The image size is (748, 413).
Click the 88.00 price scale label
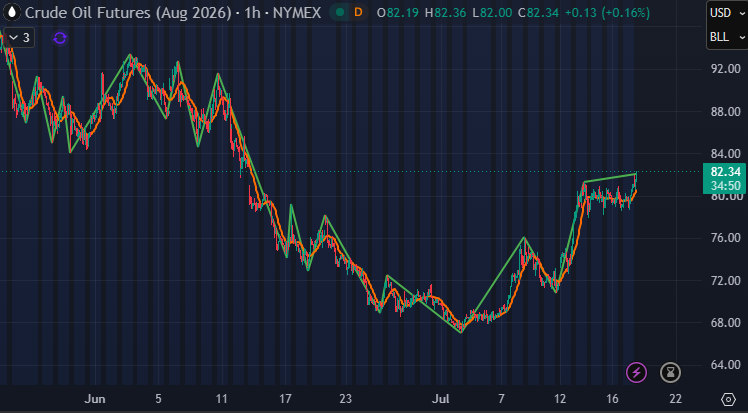coord(726,112)
